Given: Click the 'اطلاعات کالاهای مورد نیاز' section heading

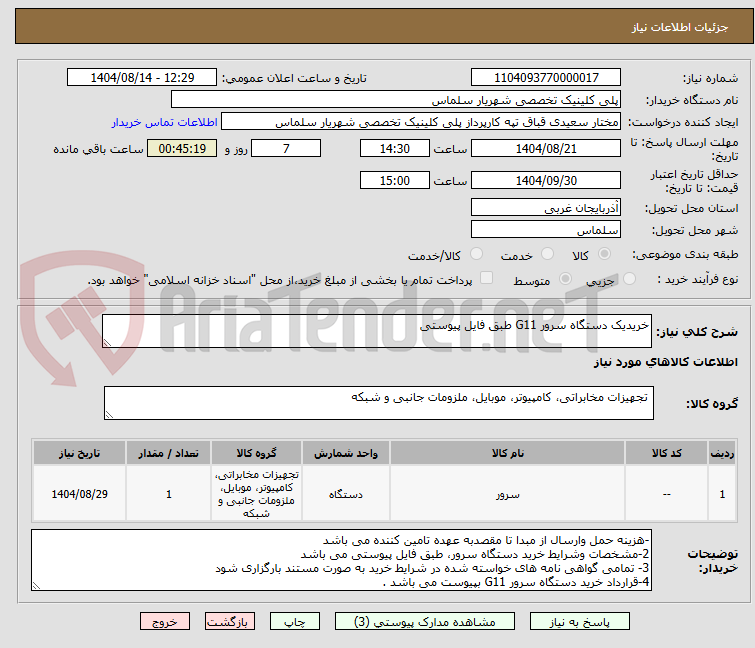Looking at the screenshot, I should point(665,362).
